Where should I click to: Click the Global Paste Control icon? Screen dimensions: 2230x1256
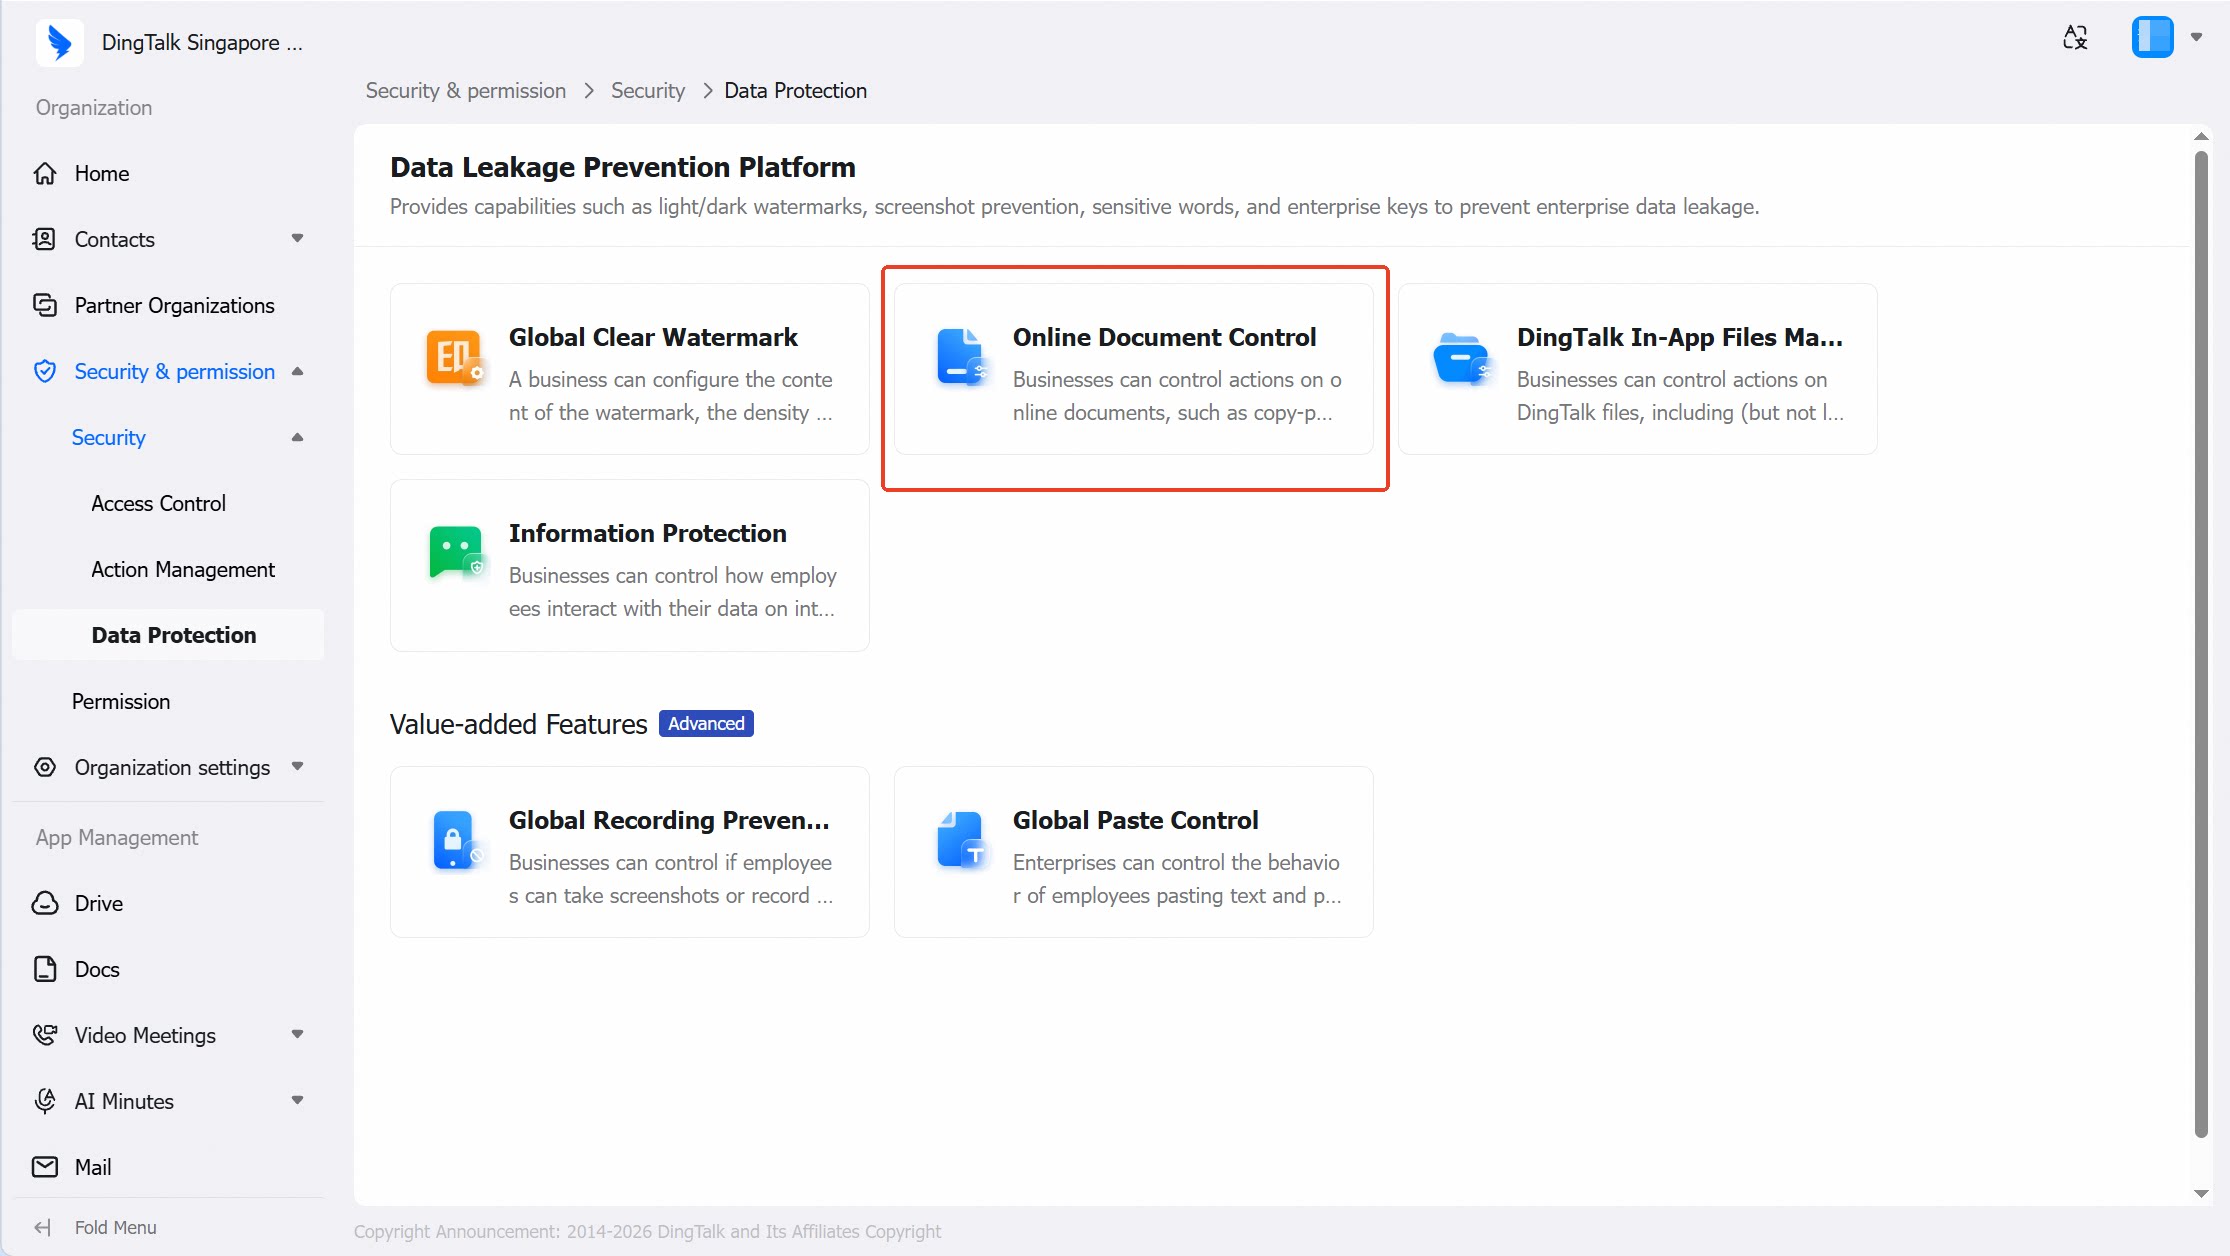point(961,840)
